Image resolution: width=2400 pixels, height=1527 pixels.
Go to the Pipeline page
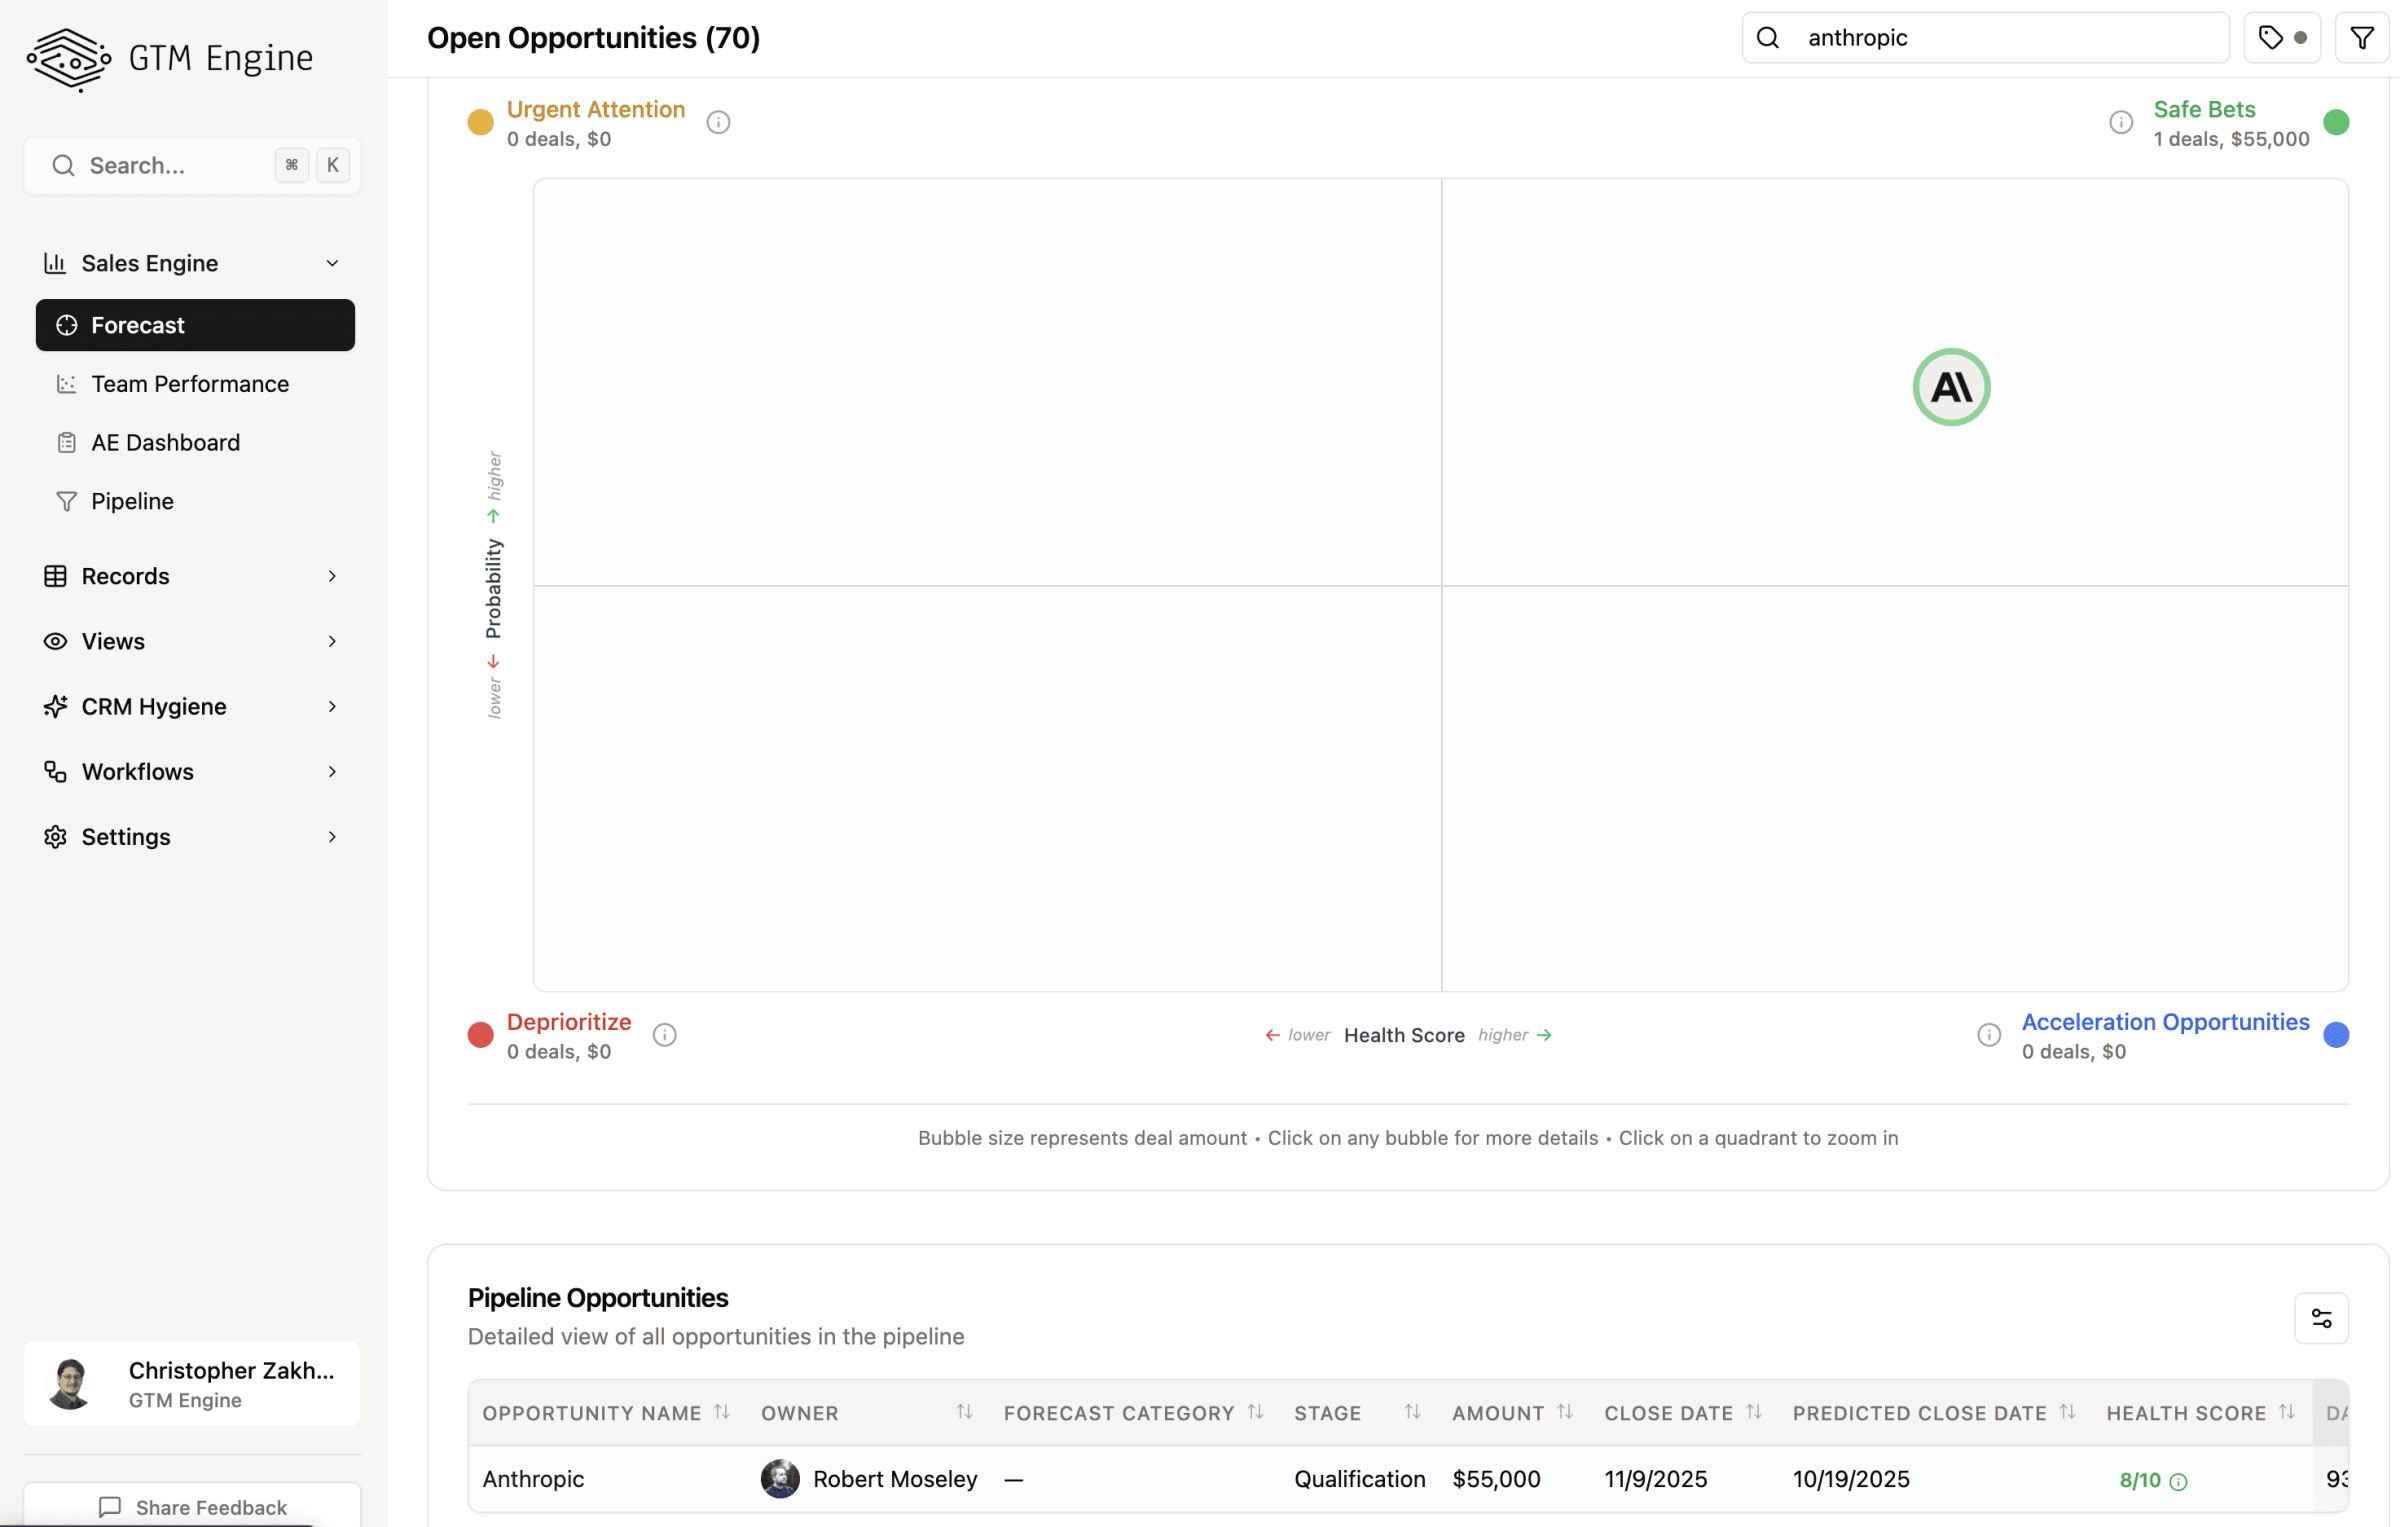tap(132, 501)
